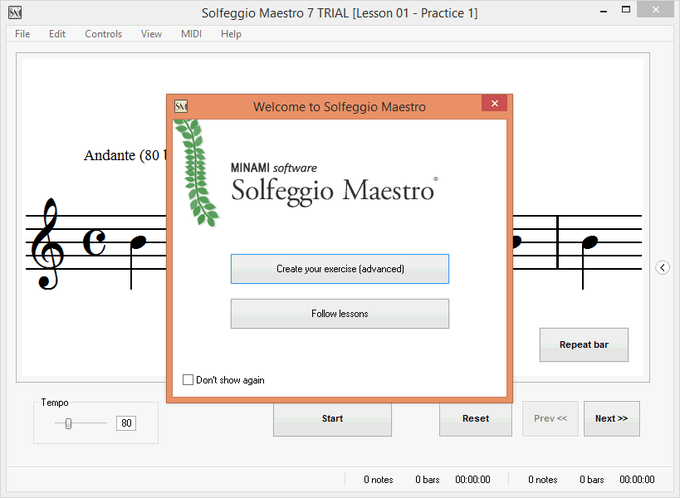Click the Reset button
Viewport: 680px width, 498px height.
click(x=475, y=419)
